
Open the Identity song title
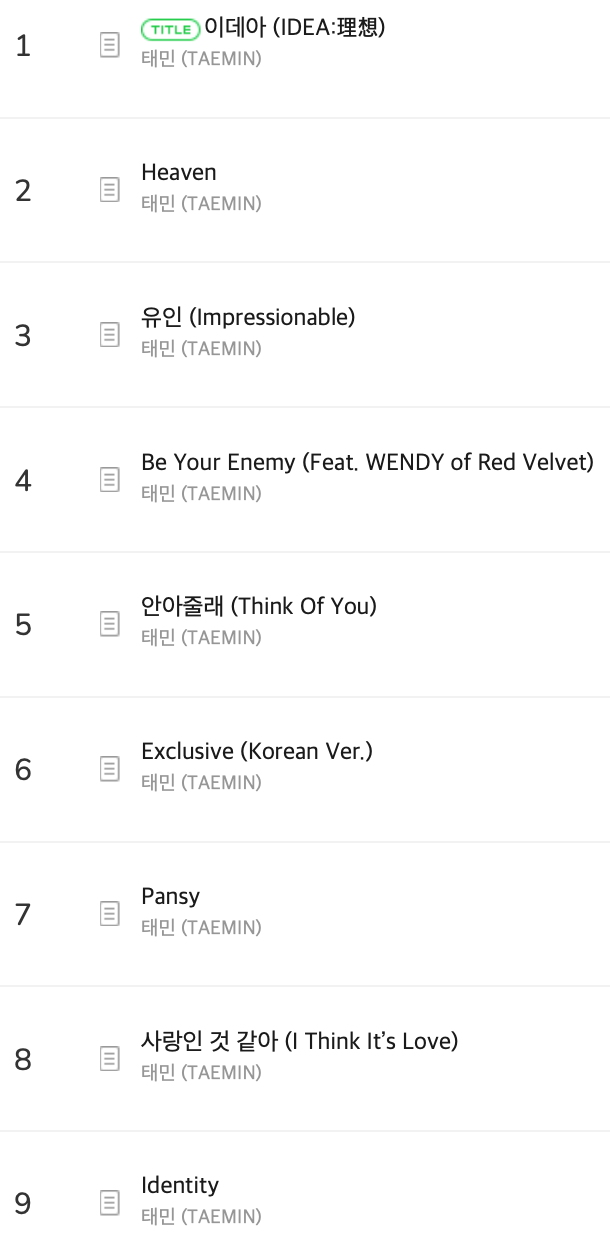(180, 1186)
